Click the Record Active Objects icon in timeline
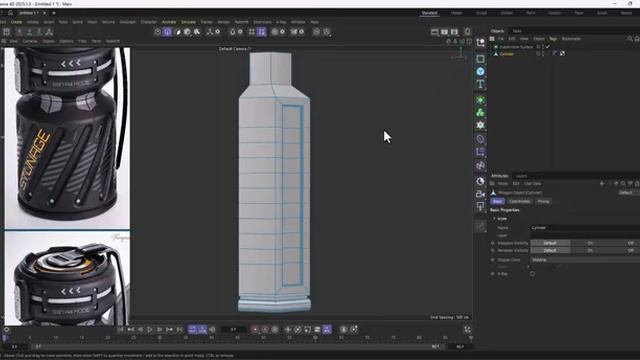Viewport: 640px width, 360px height. tap(256, 329)
